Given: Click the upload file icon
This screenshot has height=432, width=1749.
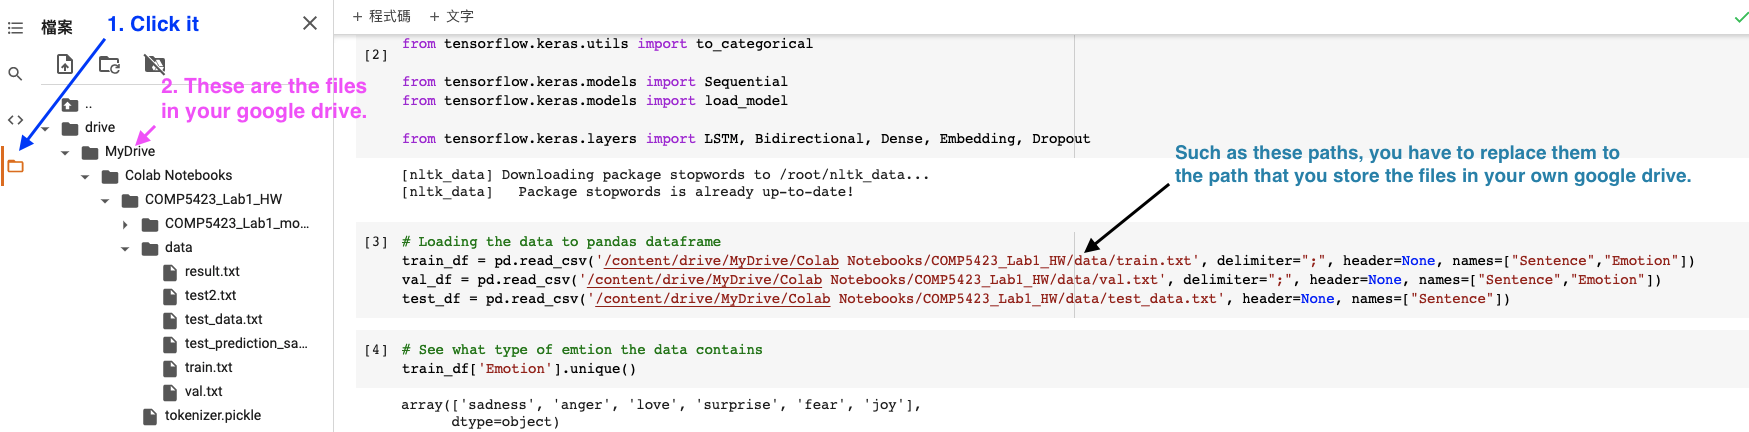Looking at the screenshot, I should [65, 64].
